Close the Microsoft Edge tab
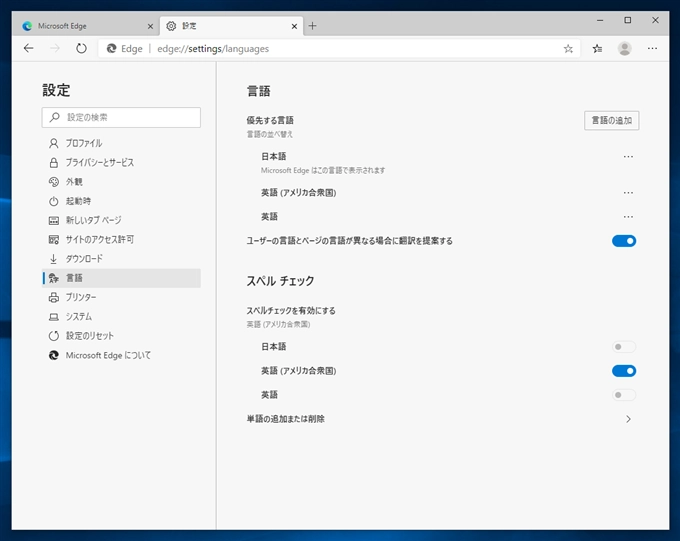The height and width of the screenshot is (541, 680). (150, 26)
